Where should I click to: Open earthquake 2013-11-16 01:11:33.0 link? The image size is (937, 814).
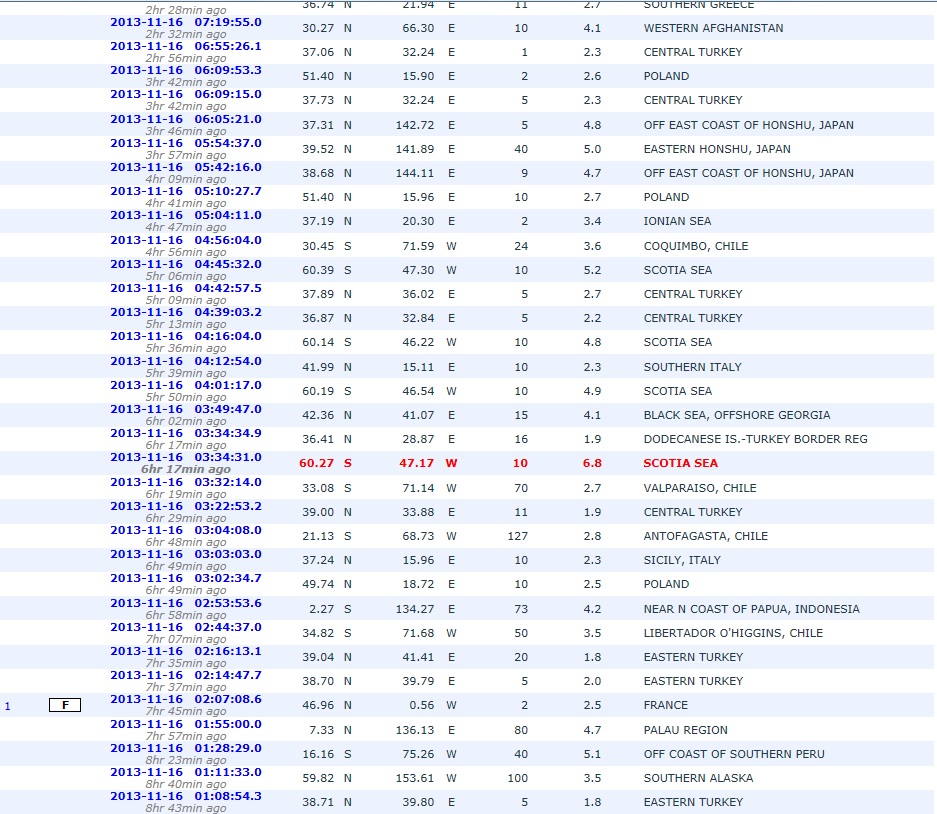coord(186,772)
